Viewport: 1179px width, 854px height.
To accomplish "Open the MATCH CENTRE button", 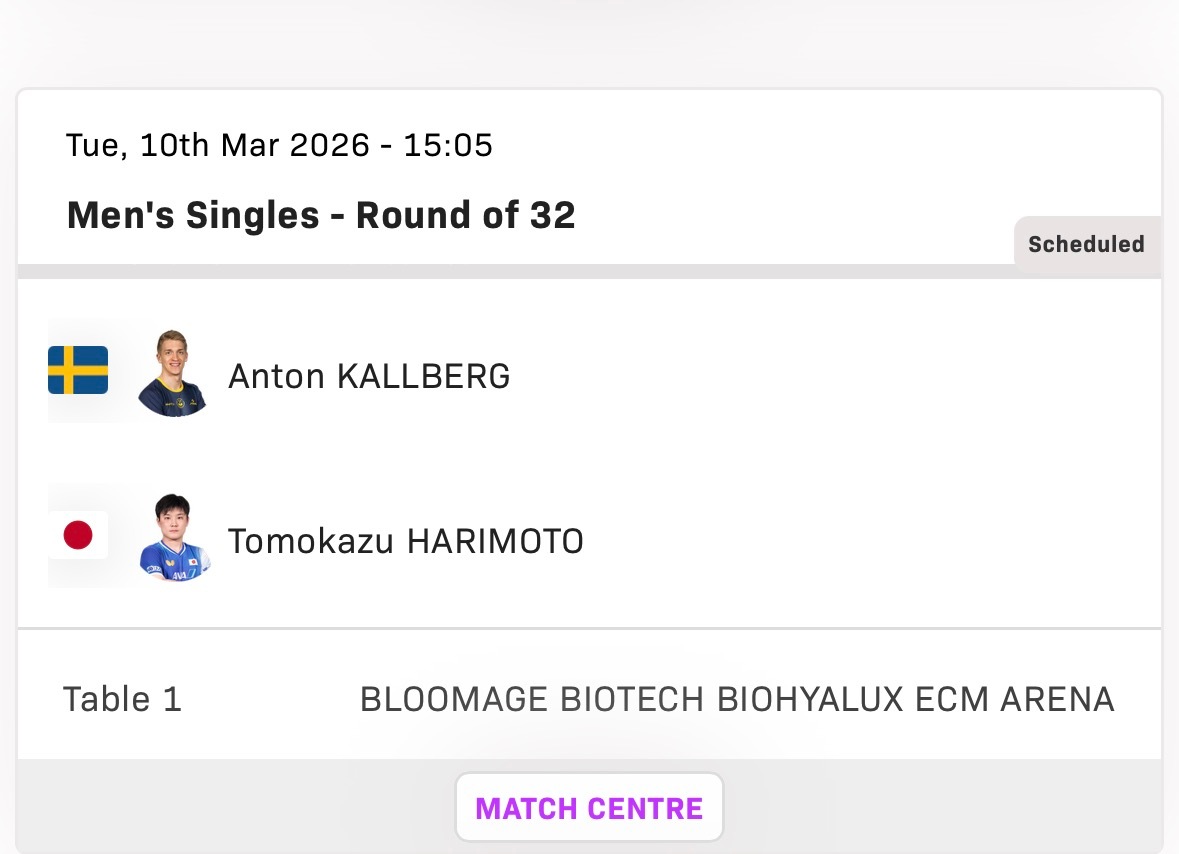I will tap(589, 808).
